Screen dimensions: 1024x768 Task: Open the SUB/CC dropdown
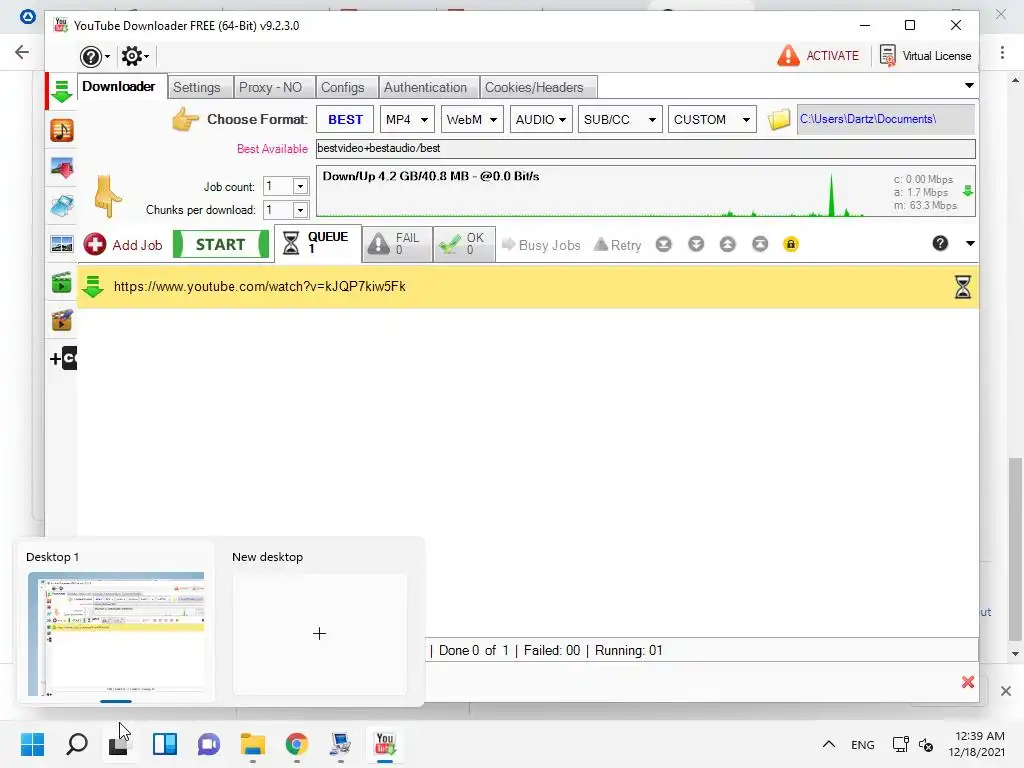[620, 120]
